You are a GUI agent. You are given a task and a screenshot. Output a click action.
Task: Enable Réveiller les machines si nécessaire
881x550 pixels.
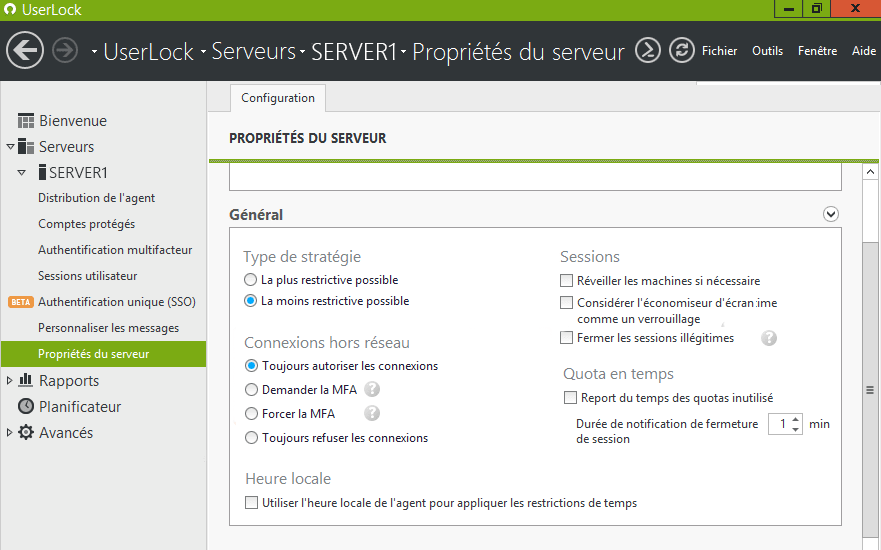pos(567,281)
